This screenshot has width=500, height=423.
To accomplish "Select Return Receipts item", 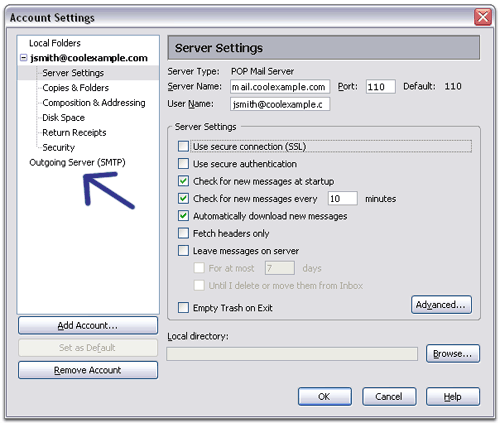I will tap(74, 133).
